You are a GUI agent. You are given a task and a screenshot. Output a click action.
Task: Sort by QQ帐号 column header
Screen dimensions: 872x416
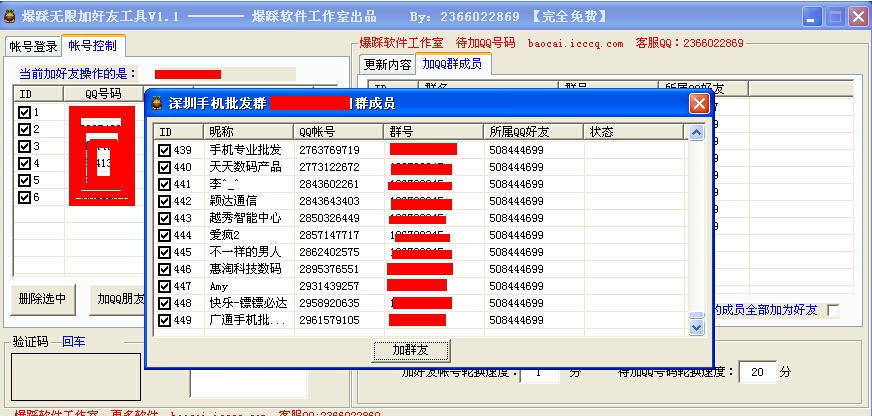point(339,132)
